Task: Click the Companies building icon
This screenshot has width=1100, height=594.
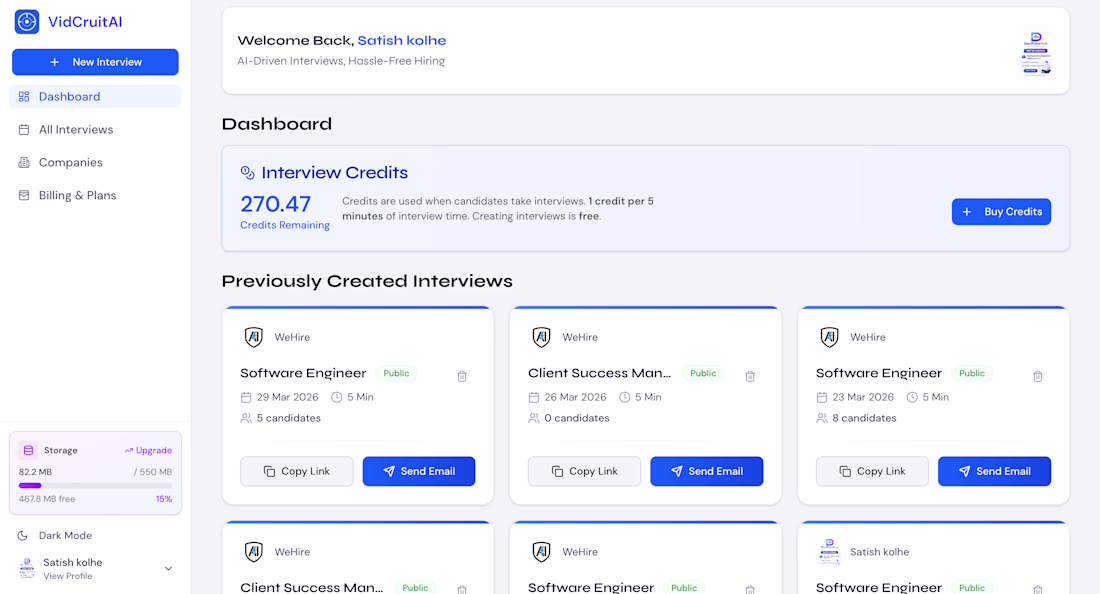Action: point(24,163)
